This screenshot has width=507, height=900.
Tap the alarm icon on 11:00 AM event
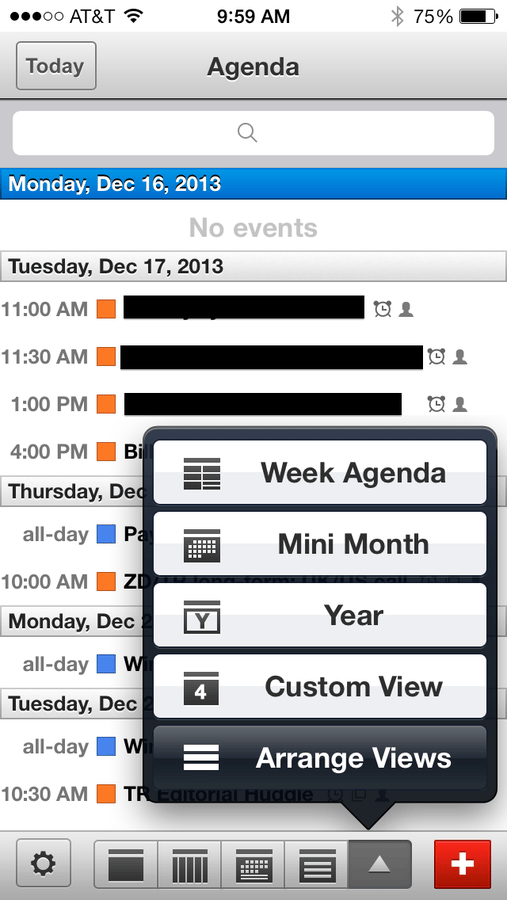tap(382, 309)
